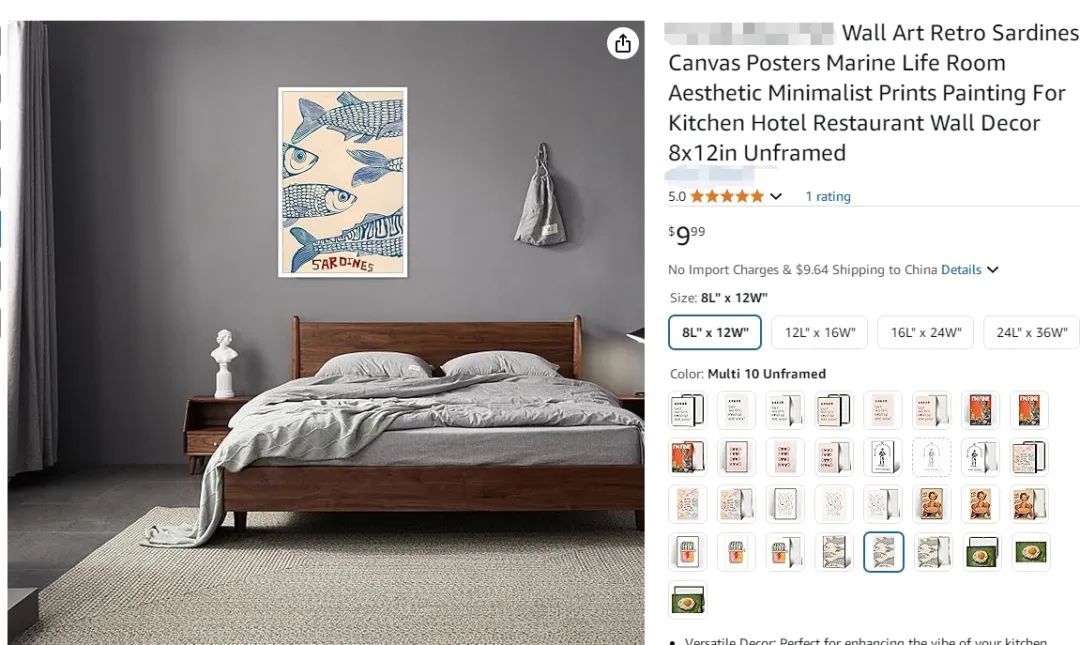Click the sardines poster in the photo

[x=342, y=182]
